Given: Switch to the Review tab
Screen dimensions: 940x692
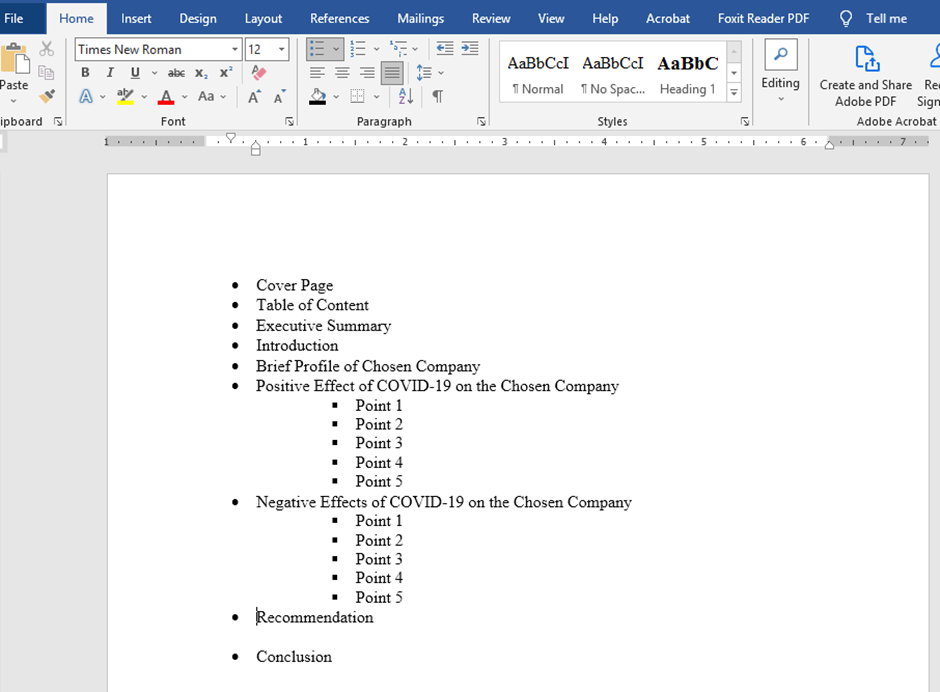Looking at the screenshot, I should point(491,19).
